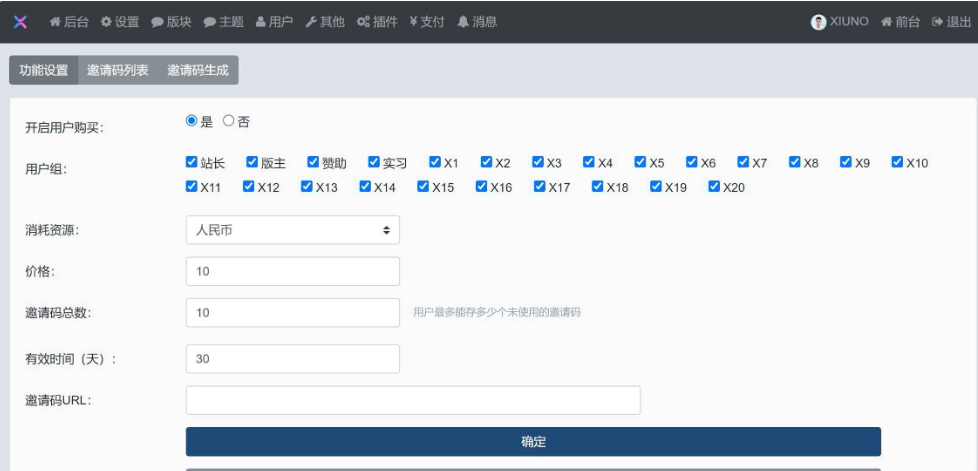Toggle the X16 group checkbox
The width and height of the screenshot is (978, 471).
(x=481, y=186)
